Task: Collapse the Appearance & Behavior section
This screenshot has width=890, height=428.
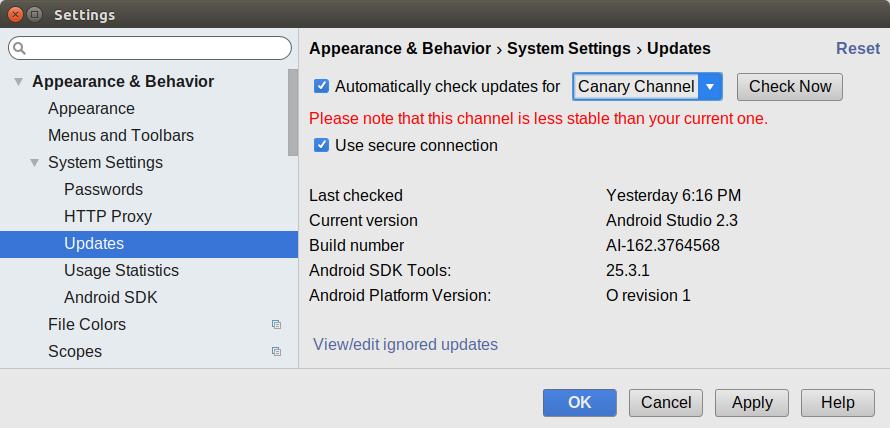Action: tap(18, 82)
